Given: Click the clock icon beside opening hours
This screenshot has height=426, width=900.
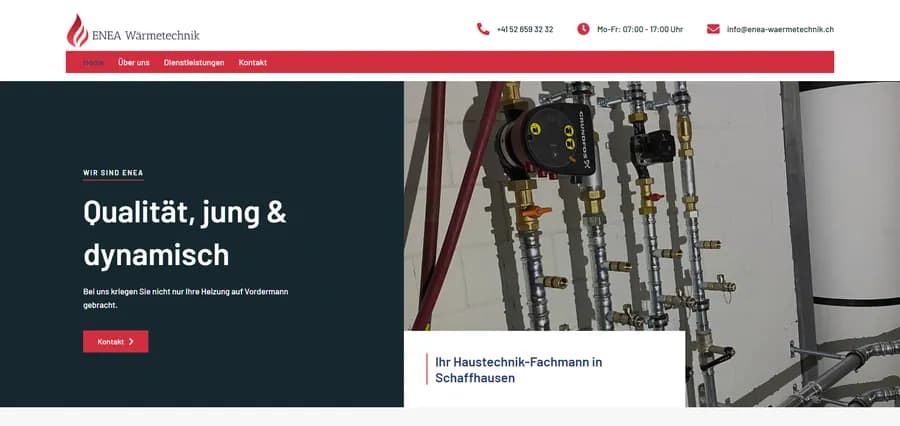Looking at the screenshot, I should [583, 29].
